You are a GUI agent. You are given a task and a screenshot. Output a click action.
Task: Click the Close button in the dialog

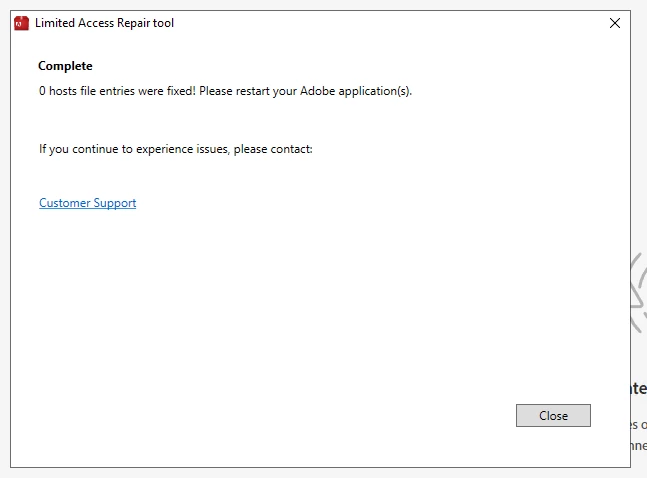(x=553, y=415)
